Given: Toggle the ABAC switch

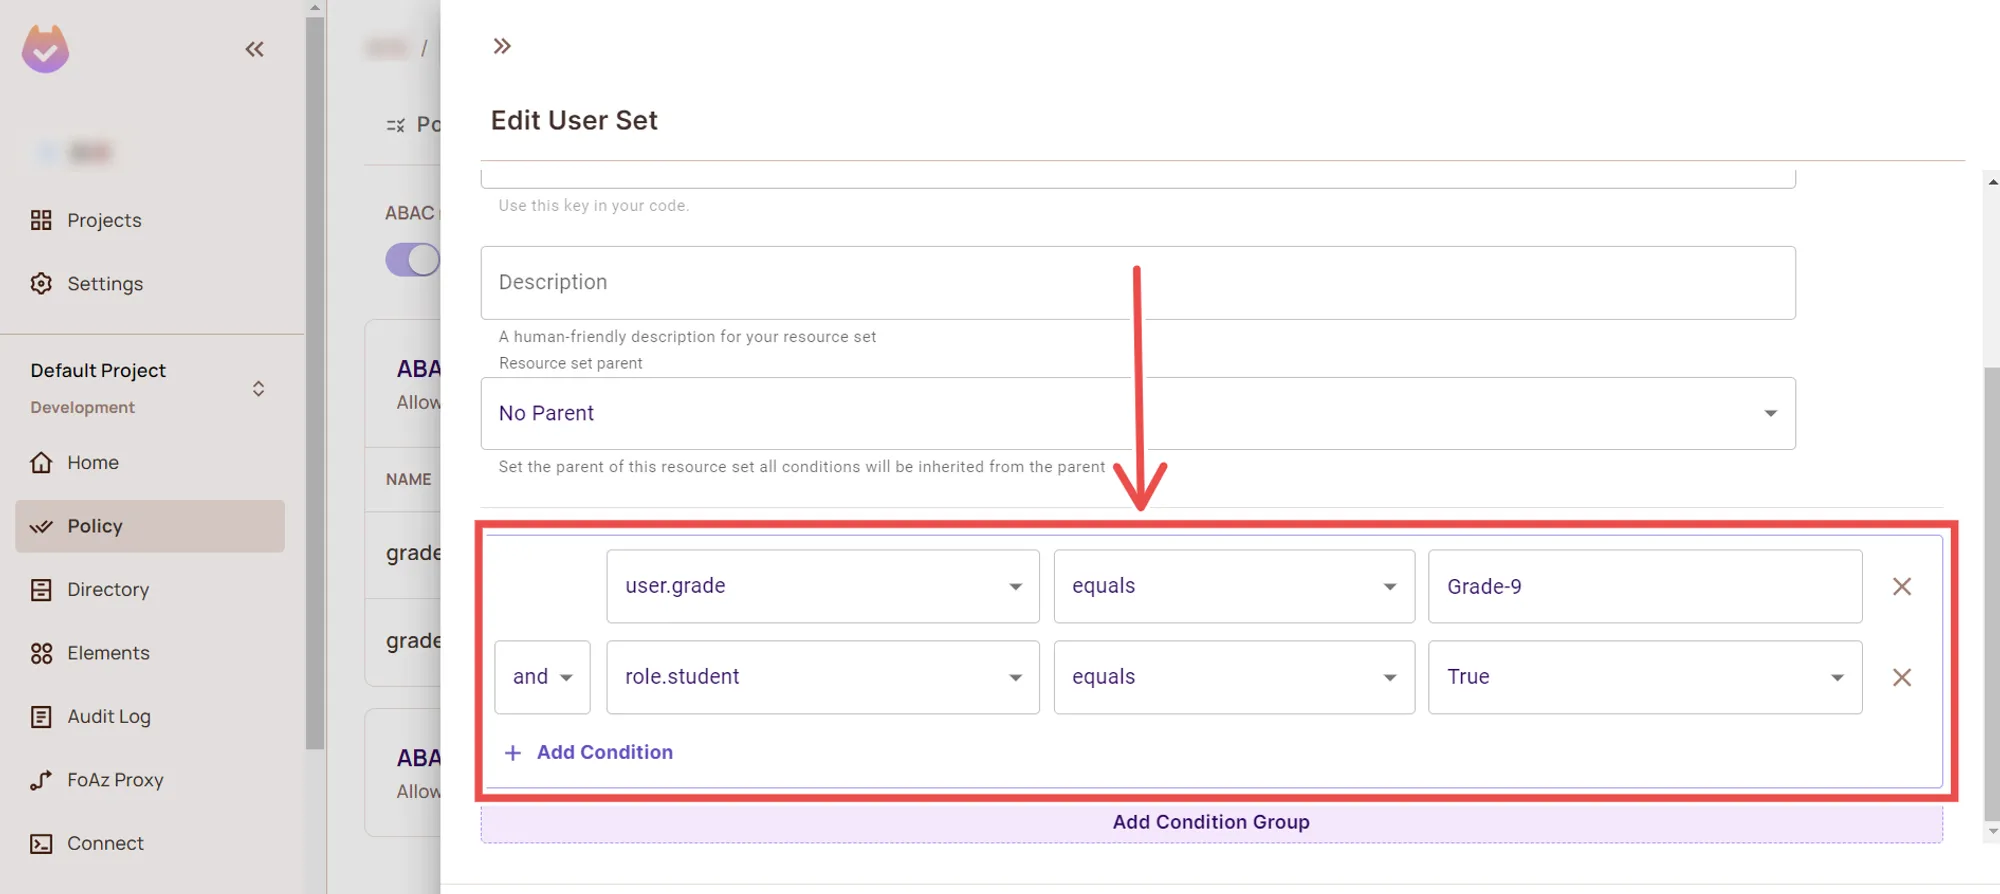Looking at the screenshot, I should click(x=412, y=260).
